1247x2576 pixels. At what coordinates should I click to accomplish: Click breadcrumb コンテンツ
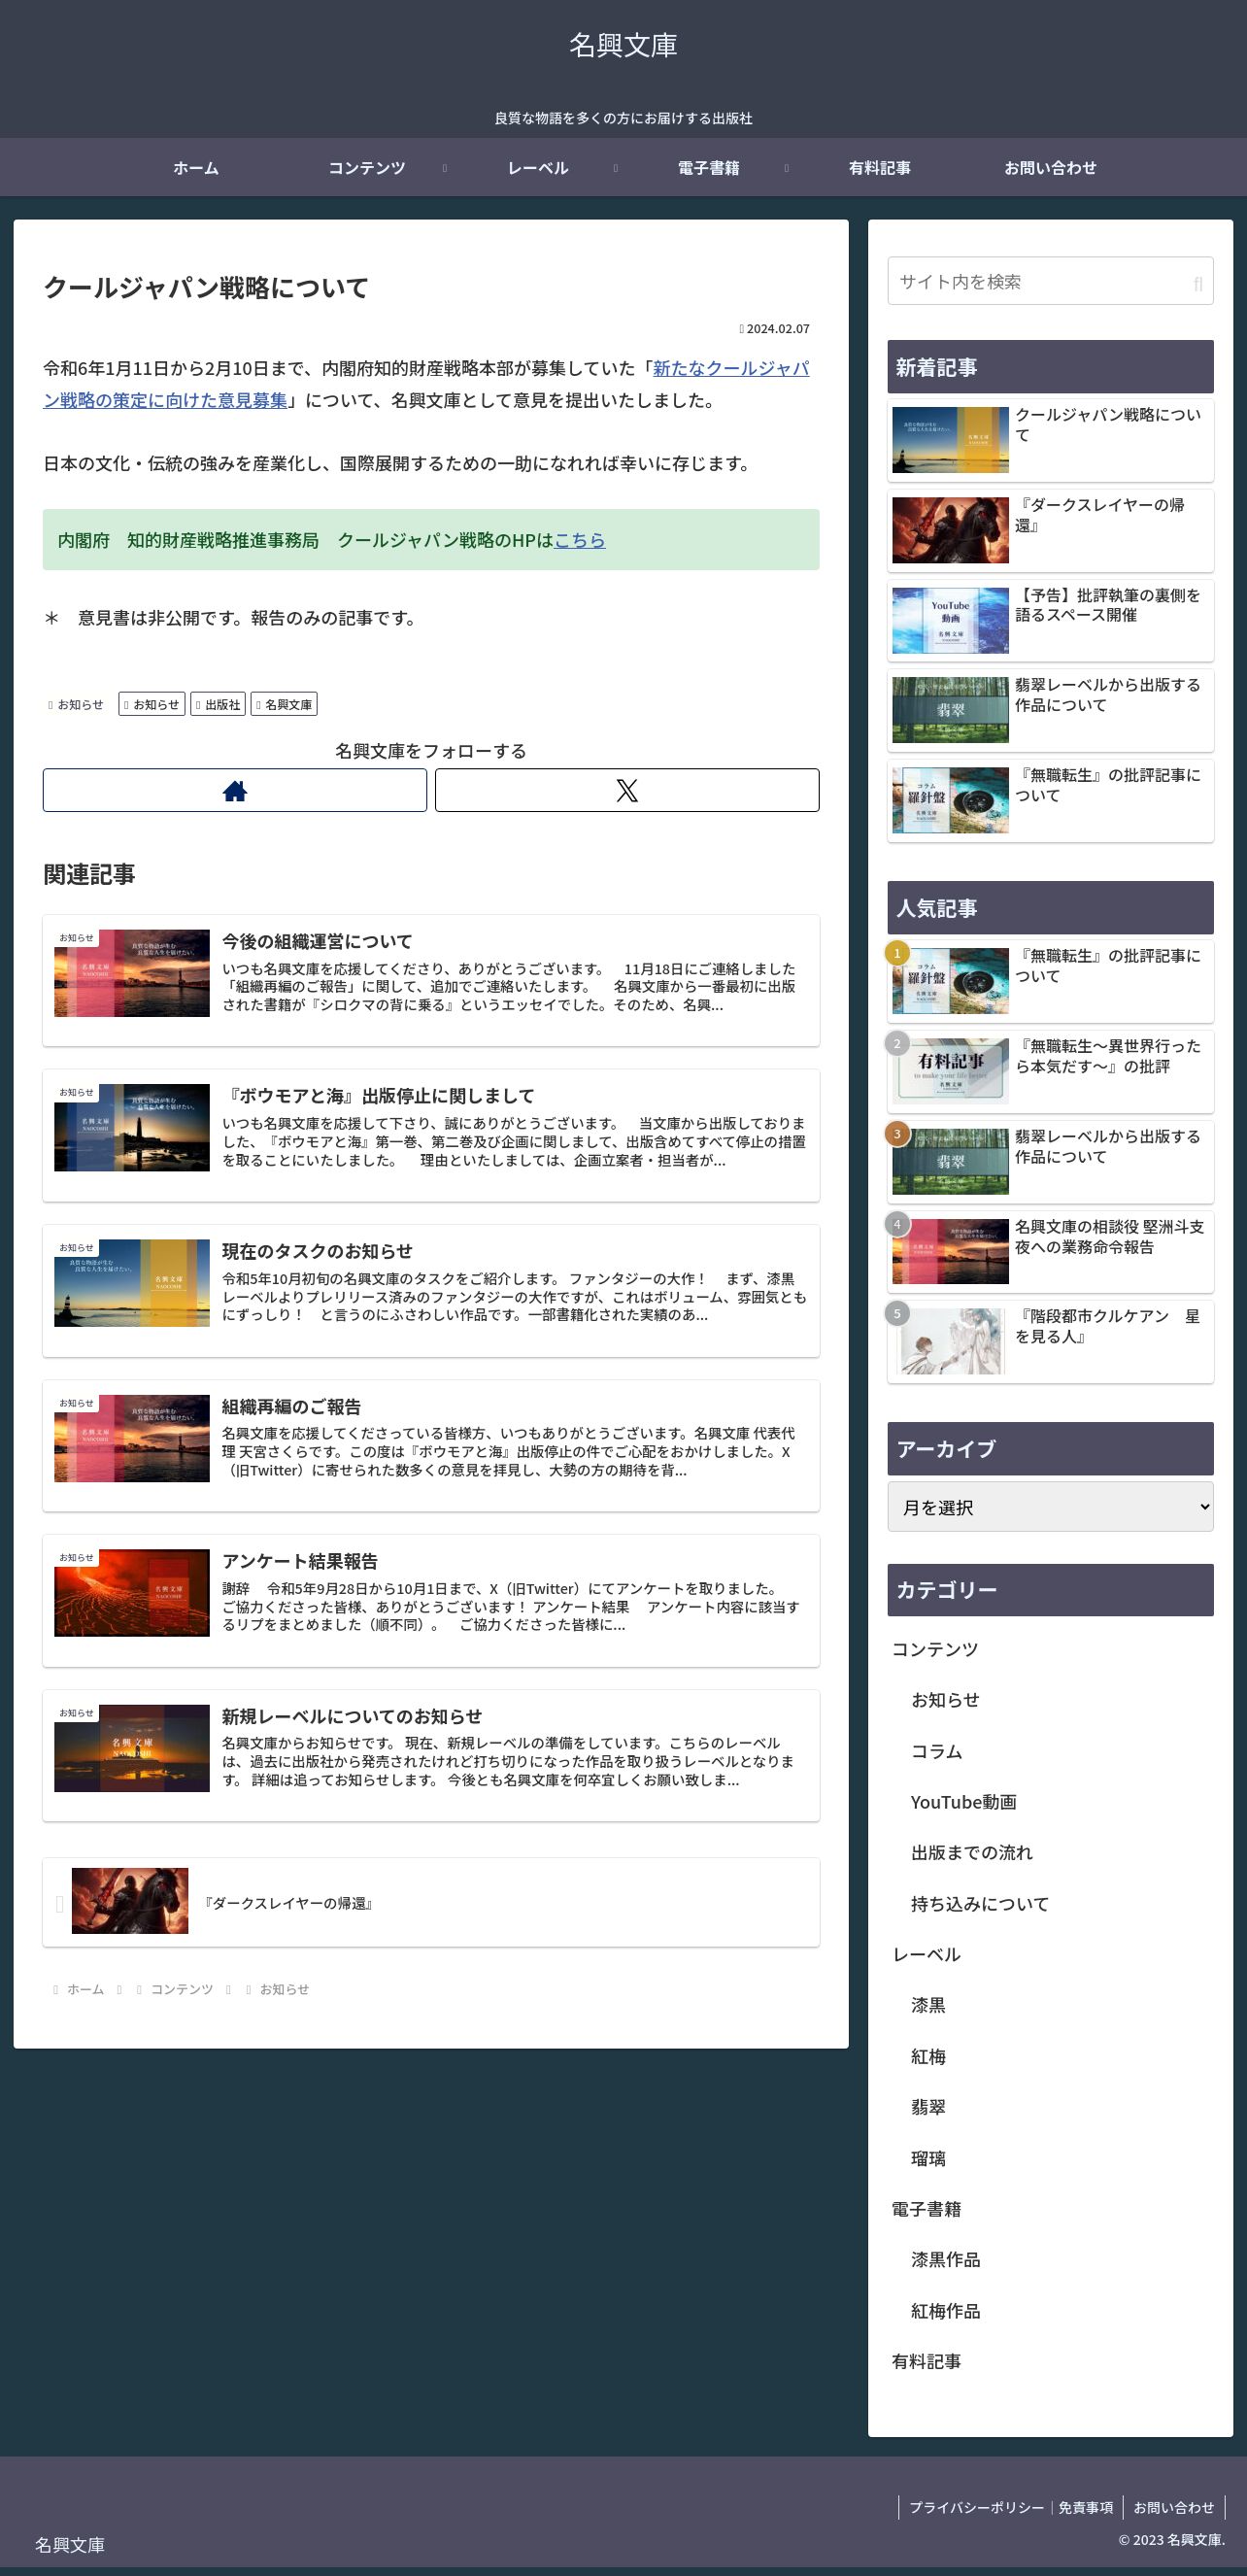[182, 1989]
